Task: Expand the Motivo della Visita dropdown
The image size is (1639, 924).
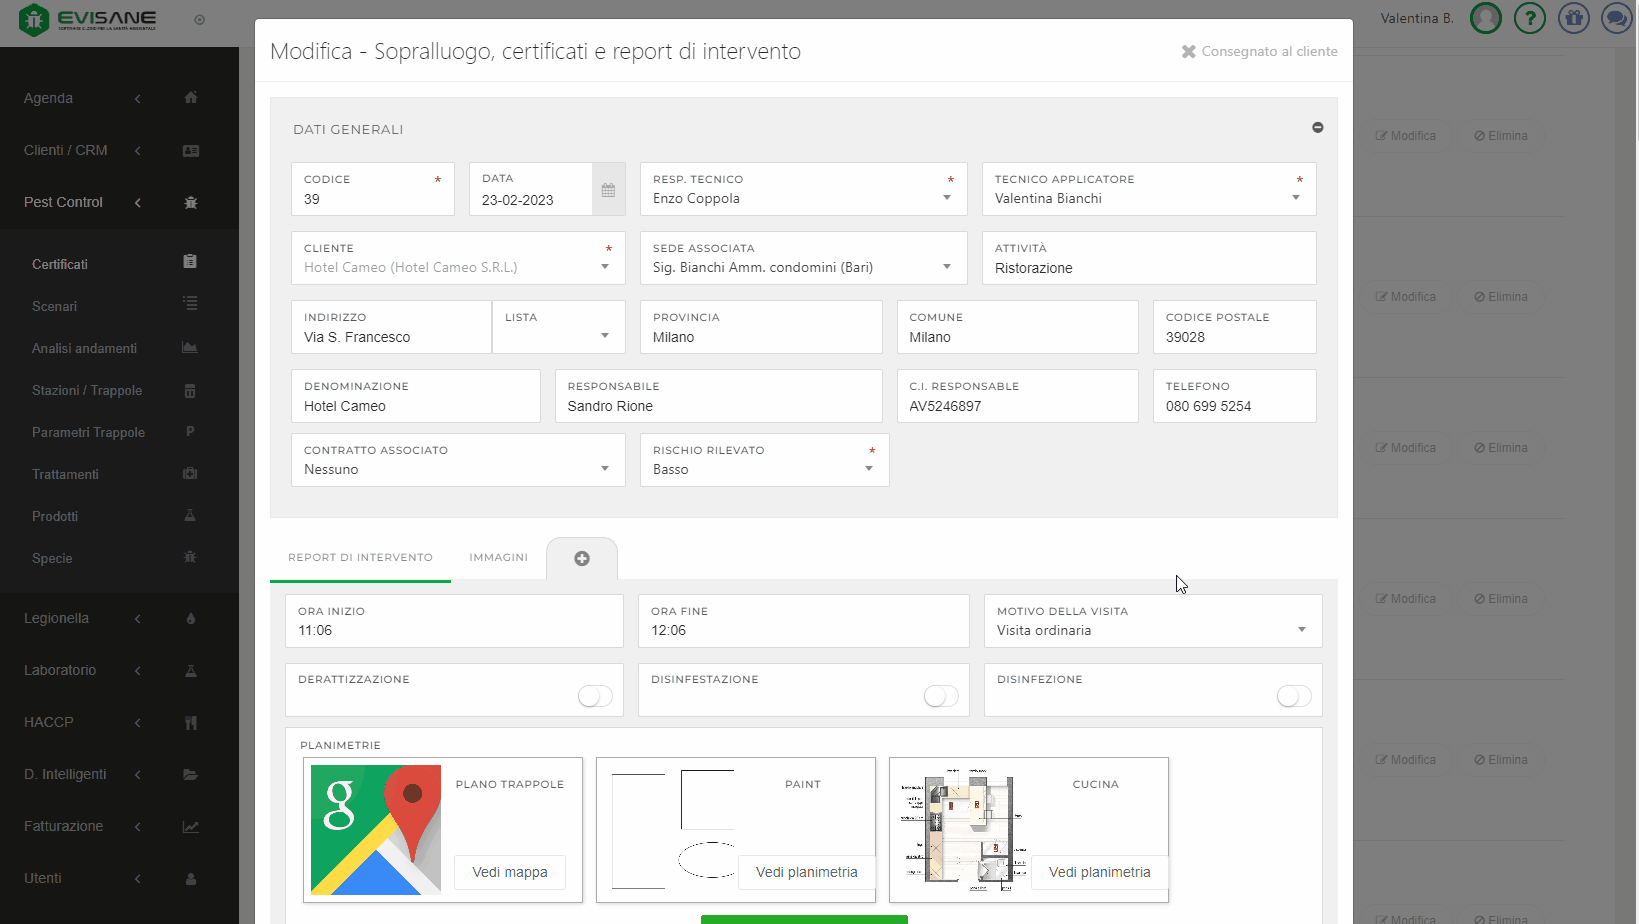Action: 1152,630
